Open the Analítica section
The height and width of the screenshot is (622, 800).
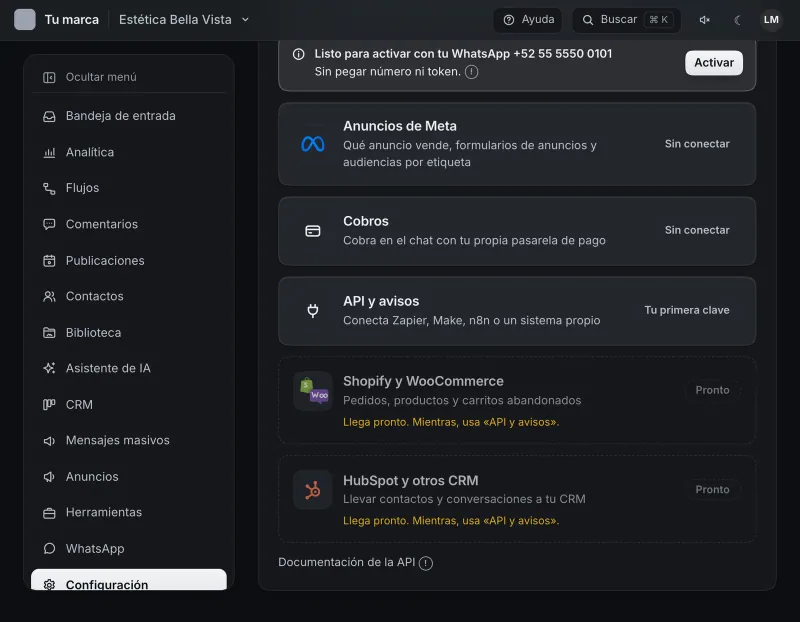pyautogui.click(x=129, y=153)
